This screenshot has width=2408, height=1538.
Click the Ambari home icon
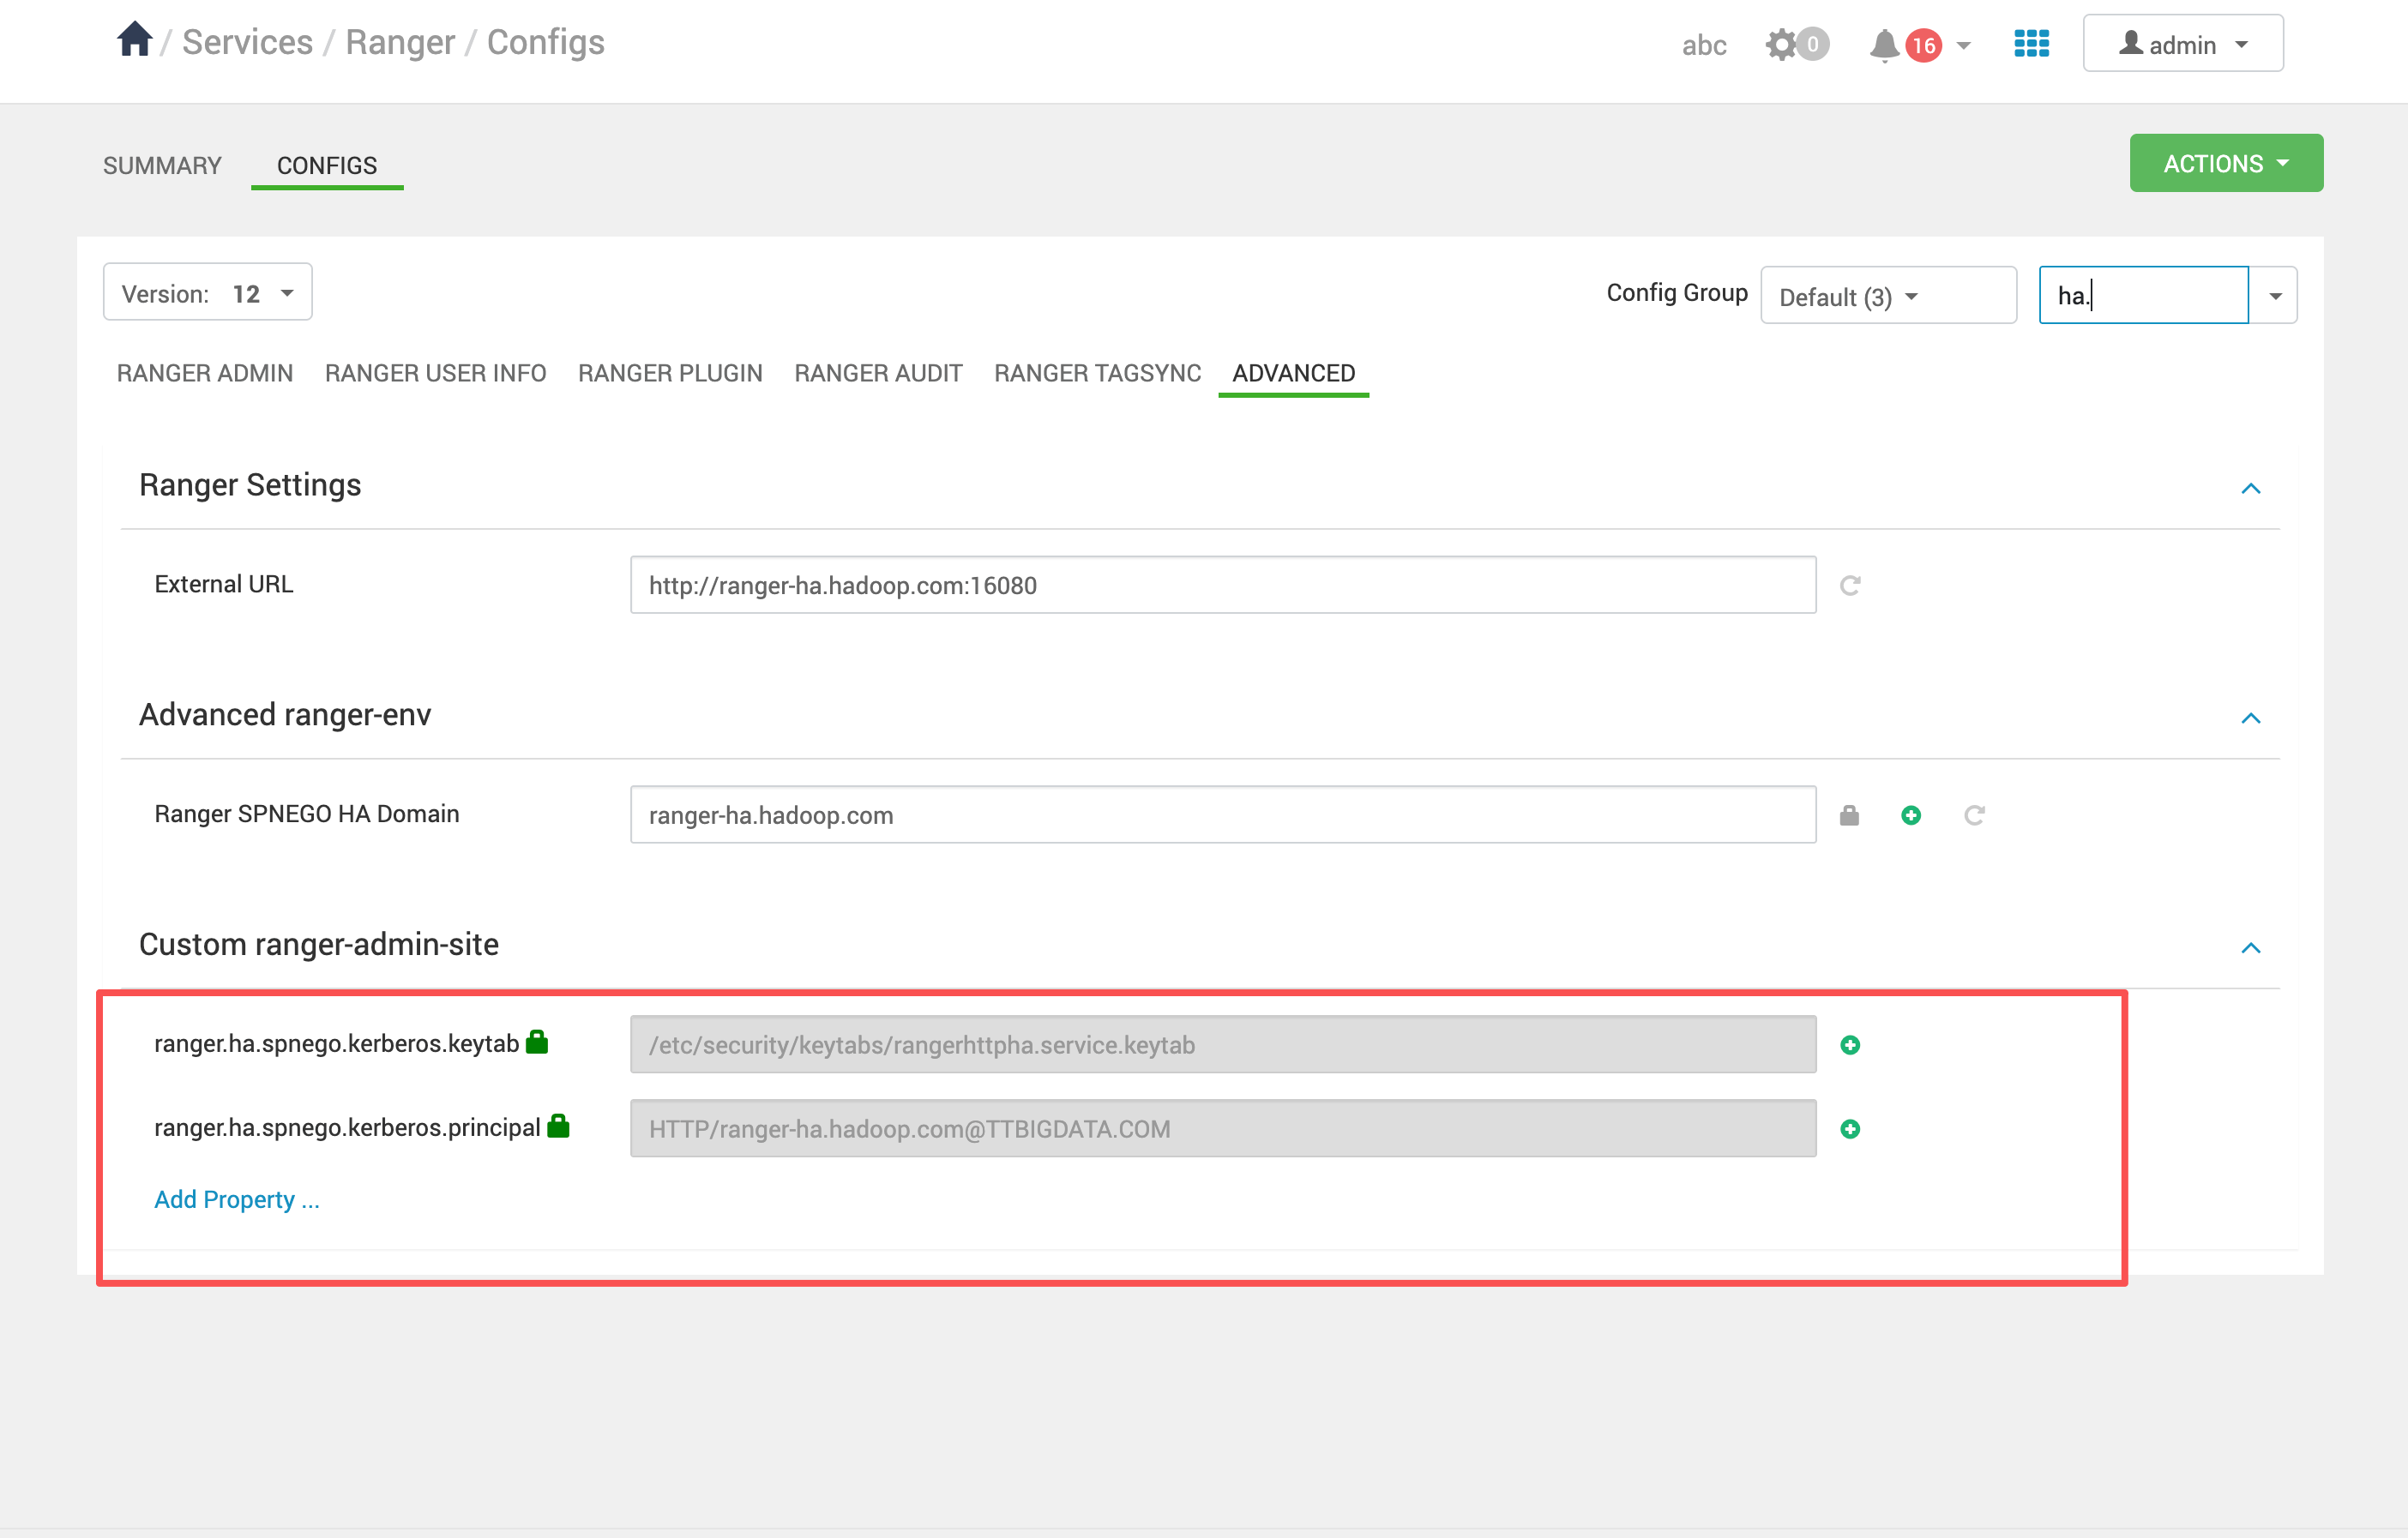134,41
